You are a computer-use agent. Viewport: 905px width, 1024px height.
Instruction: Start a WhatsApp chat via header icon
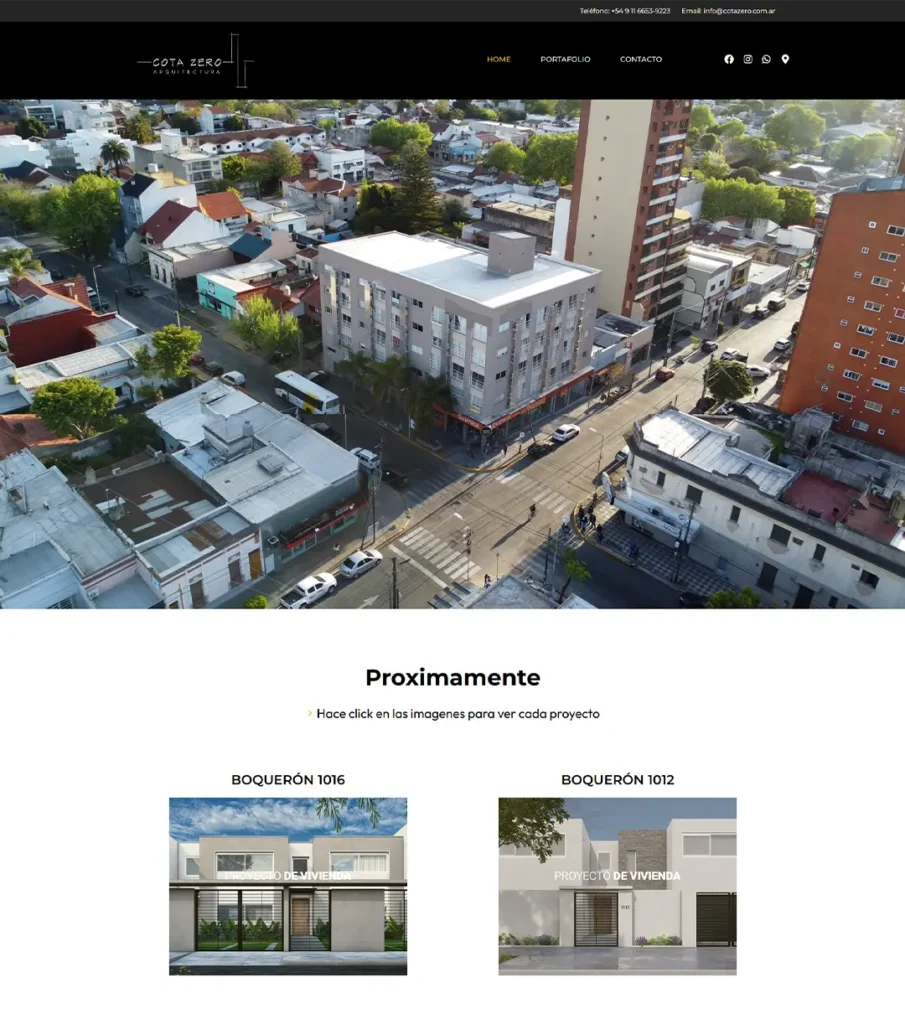766,59
